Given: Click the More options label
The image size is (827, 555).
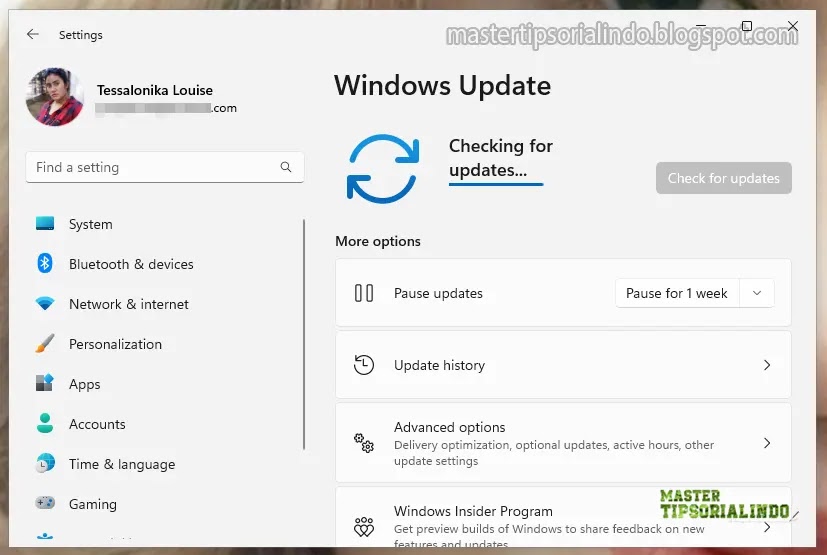Looking at the screenshot, I should [x=378, y=242].
